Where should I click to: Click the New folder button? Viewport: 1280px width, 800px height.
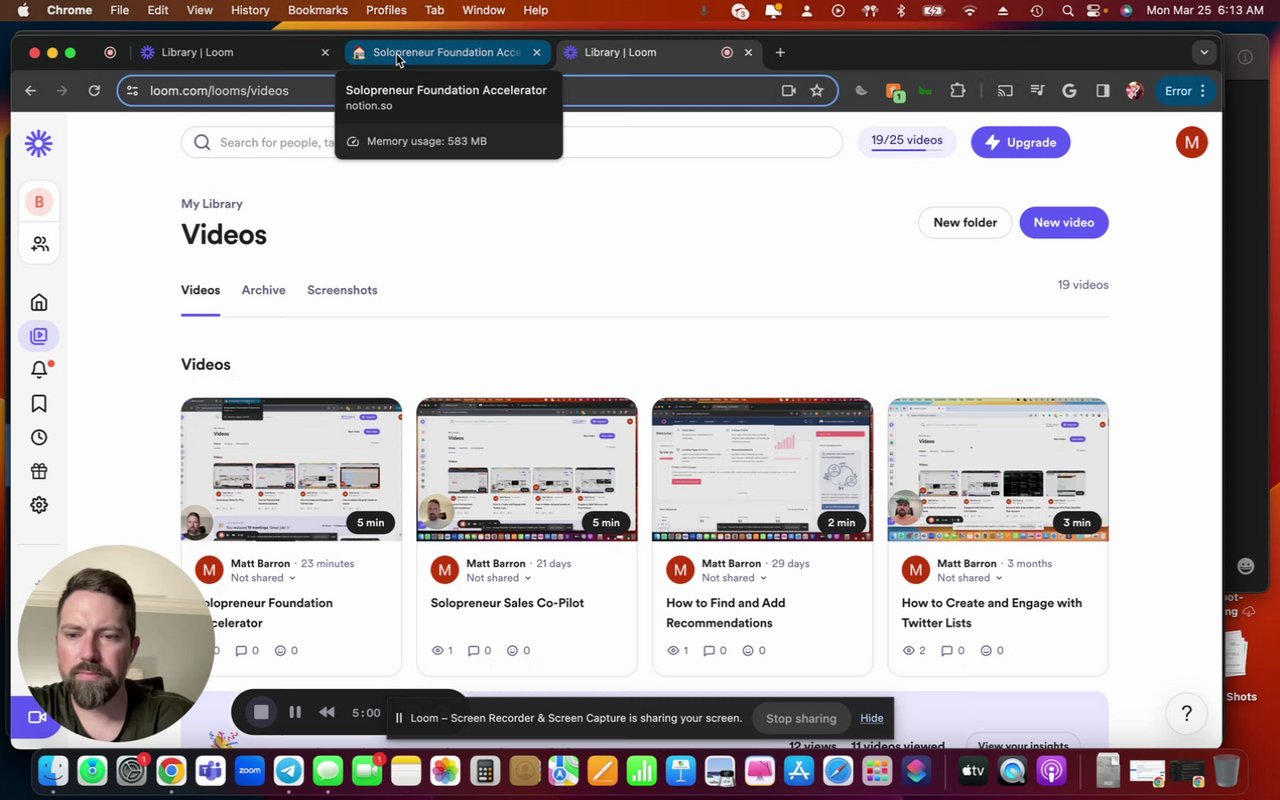point(965,222)
